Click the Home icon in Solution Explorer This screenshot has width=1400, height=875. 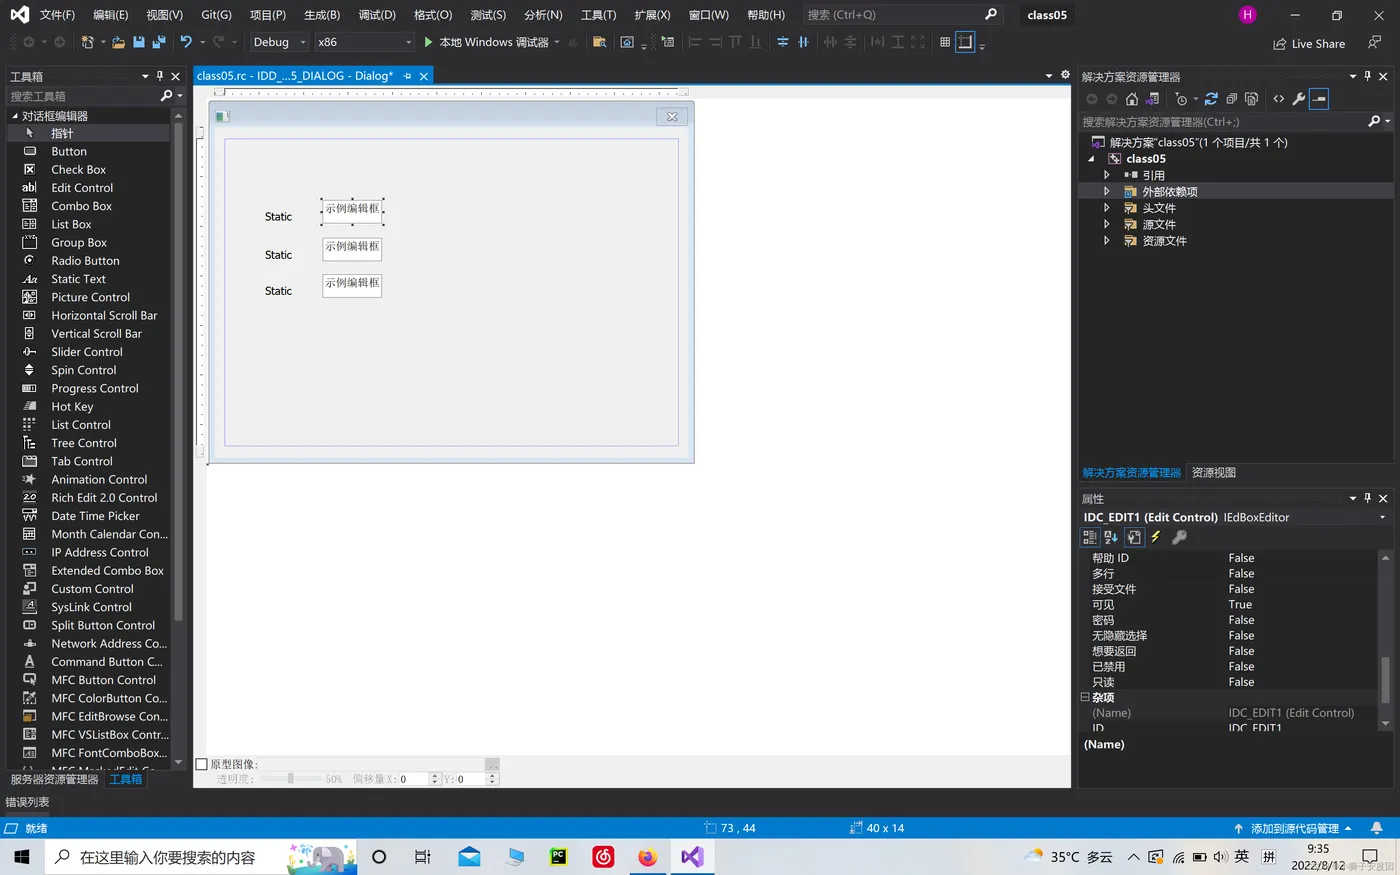(x=1132, y=99)
